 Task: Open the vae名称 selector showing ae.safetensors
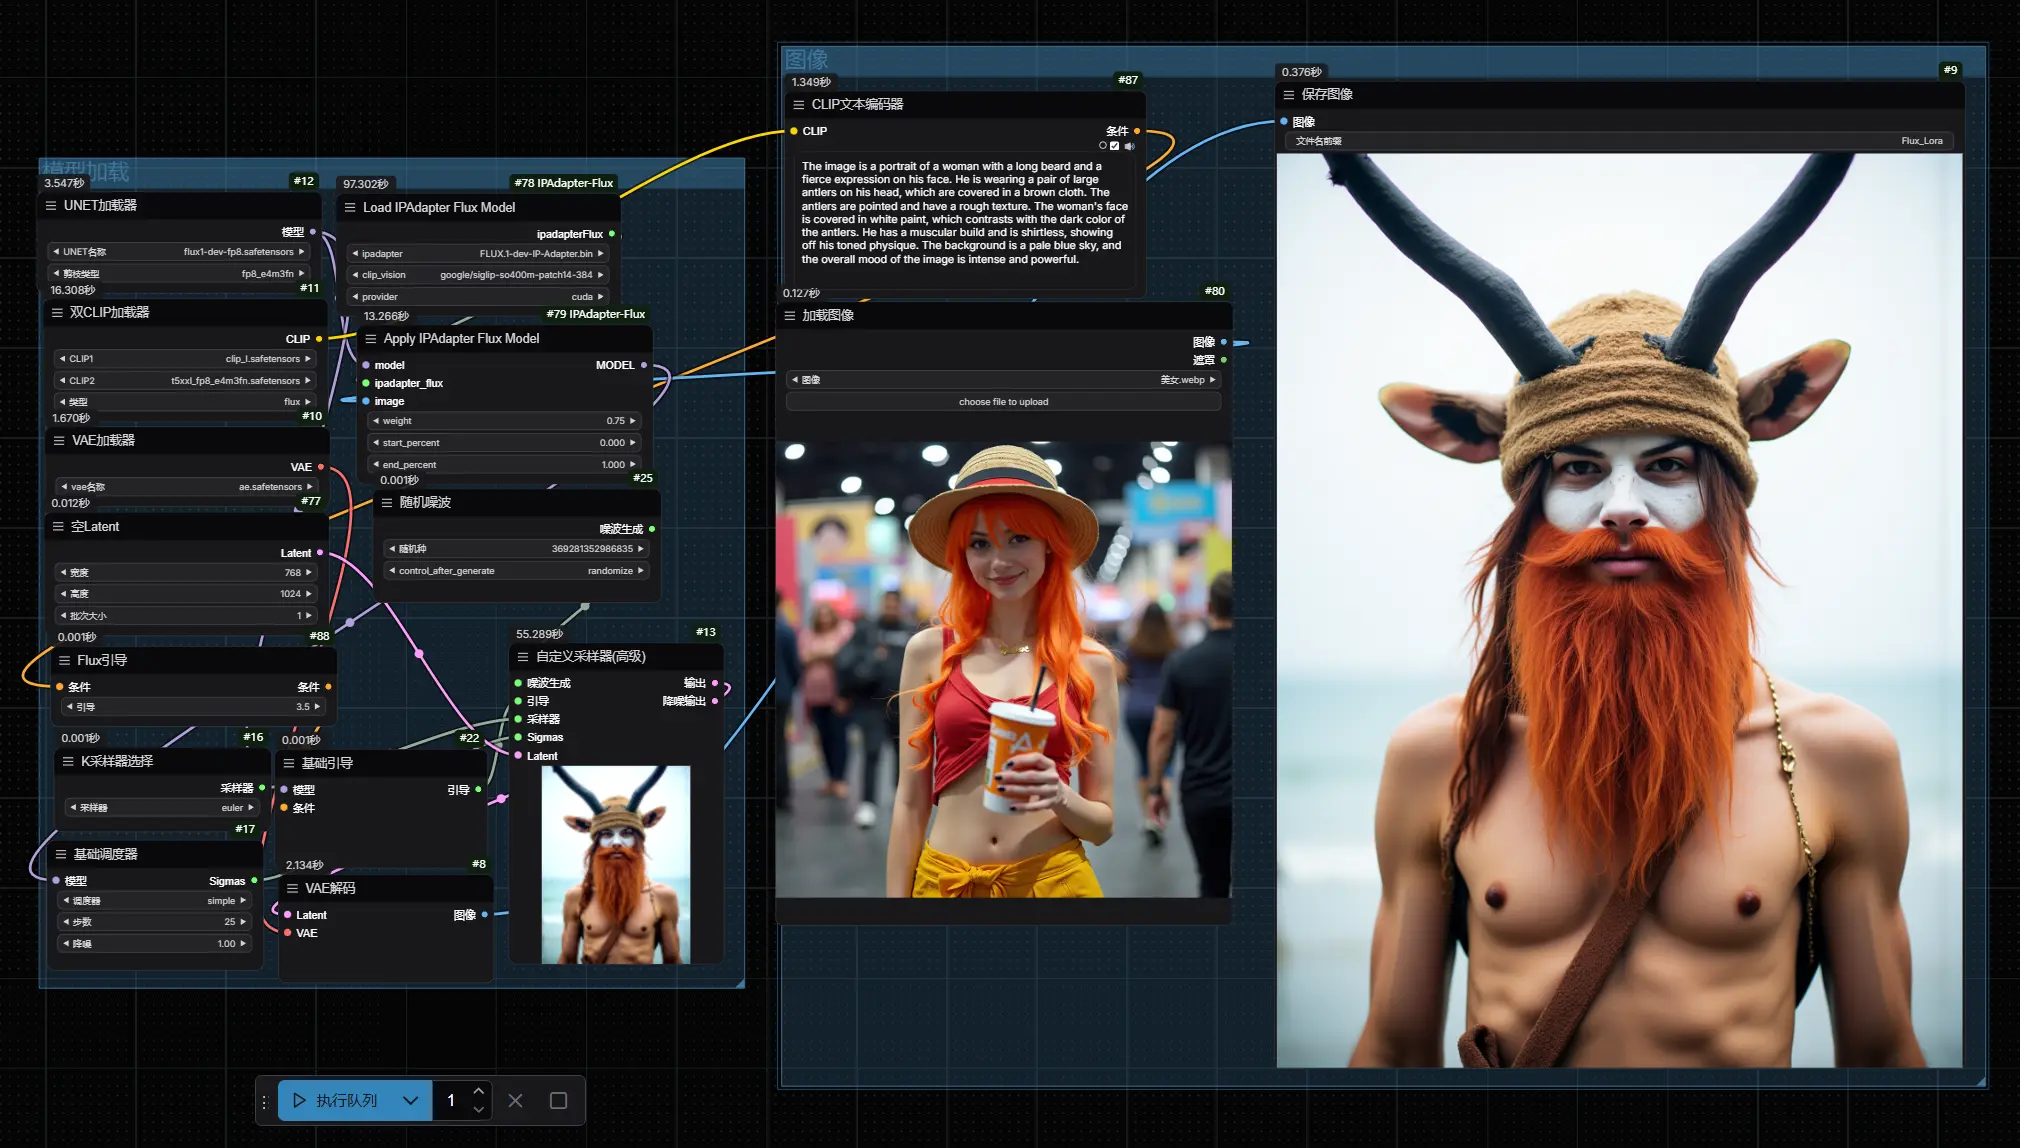click(x=185, y=487)
